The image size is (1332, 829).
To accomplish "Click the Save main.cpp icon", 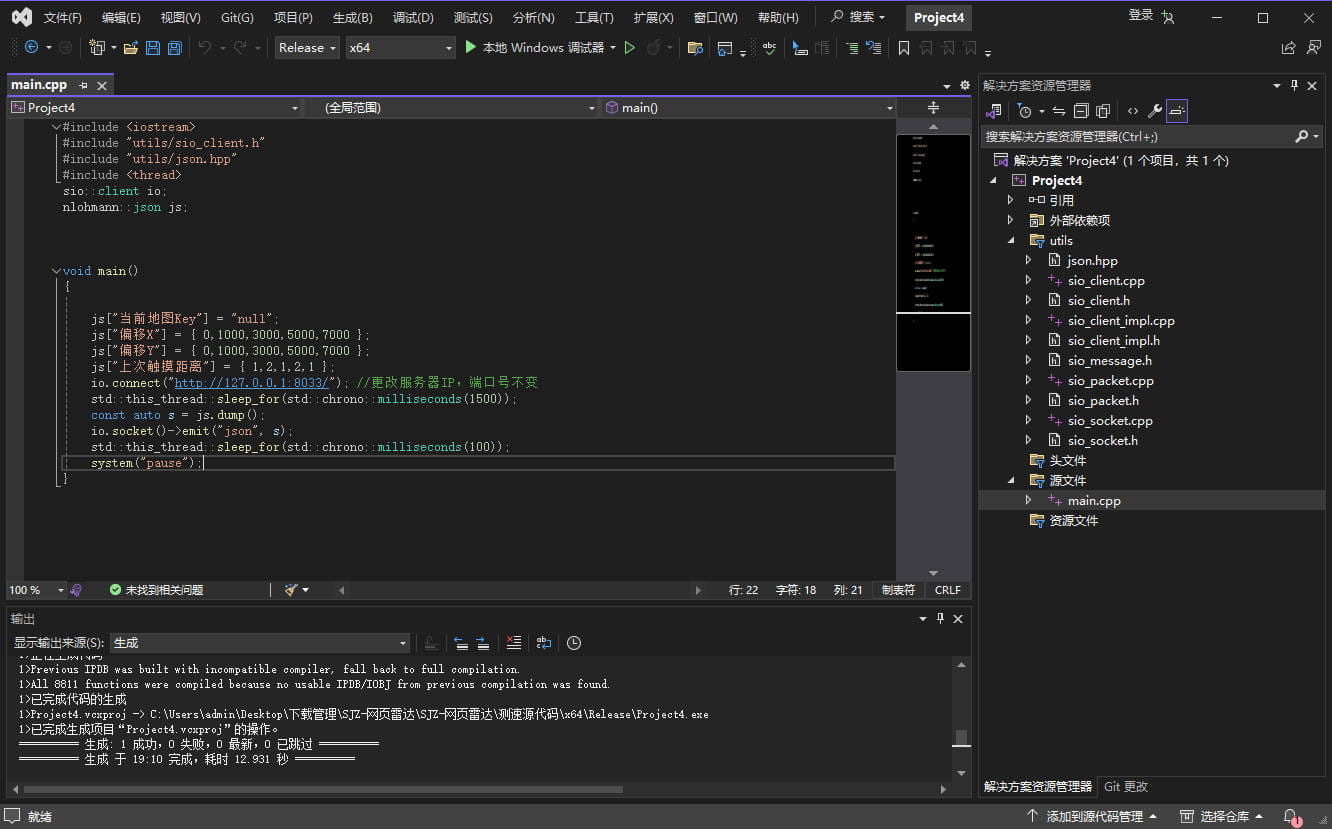I will click(152, 47).
